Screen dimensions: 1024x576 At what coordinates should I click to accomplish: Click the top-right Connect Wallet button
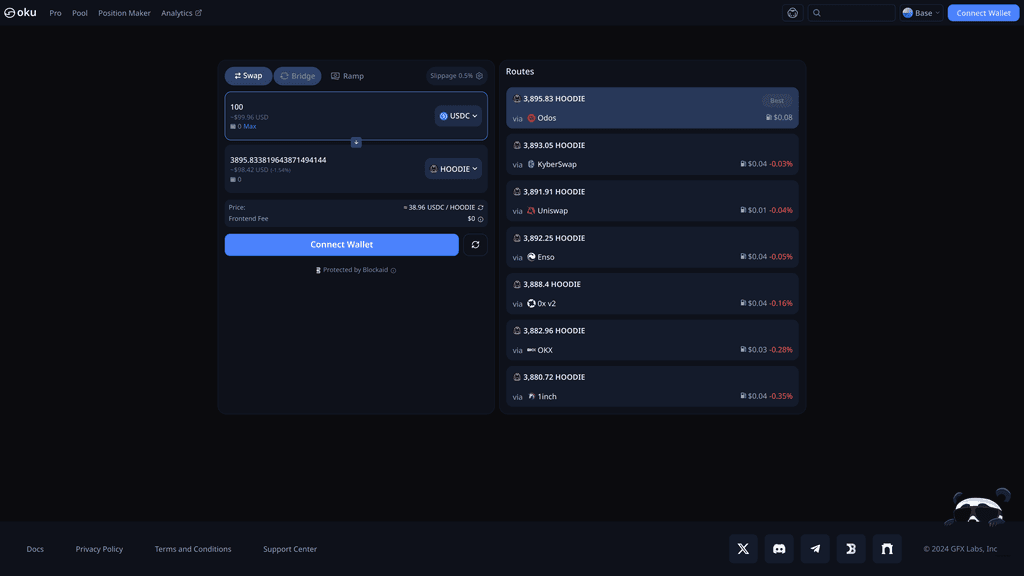[983, 13]
